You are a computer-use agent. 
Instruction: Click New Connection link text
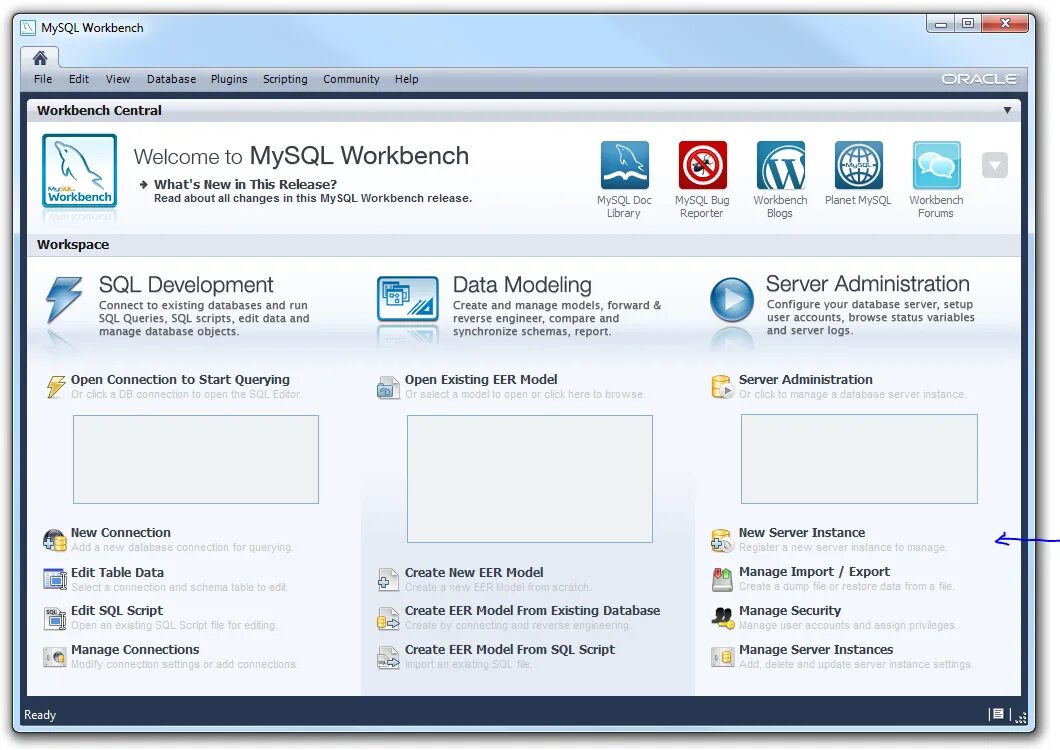[x=120, y=532]
